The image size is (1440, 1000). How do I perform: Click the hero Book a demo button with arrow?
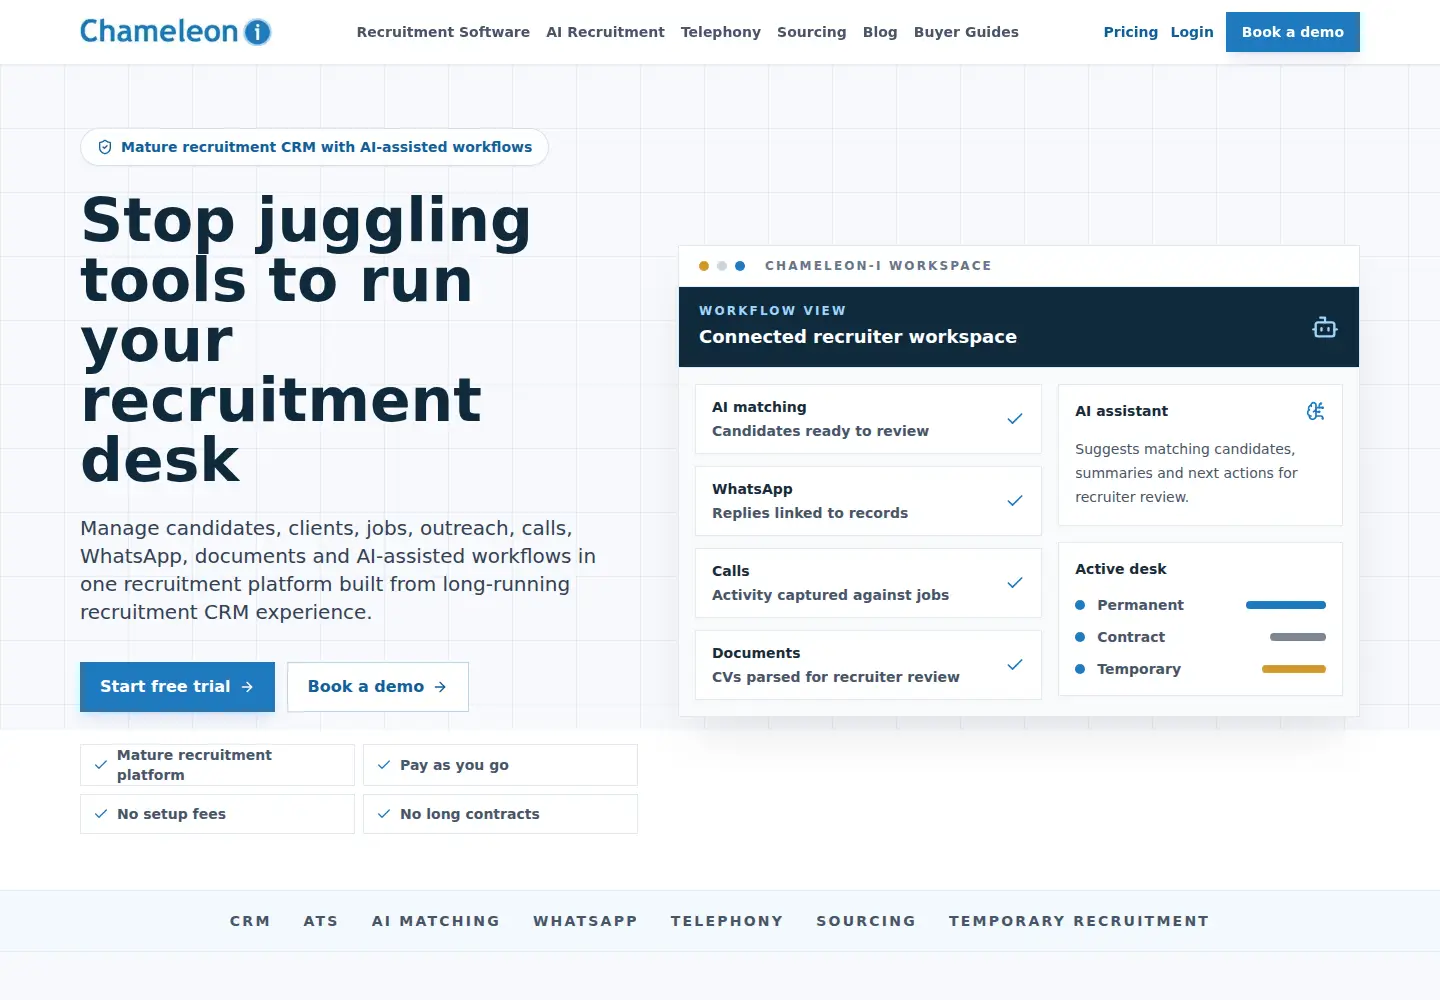(378, 687)
